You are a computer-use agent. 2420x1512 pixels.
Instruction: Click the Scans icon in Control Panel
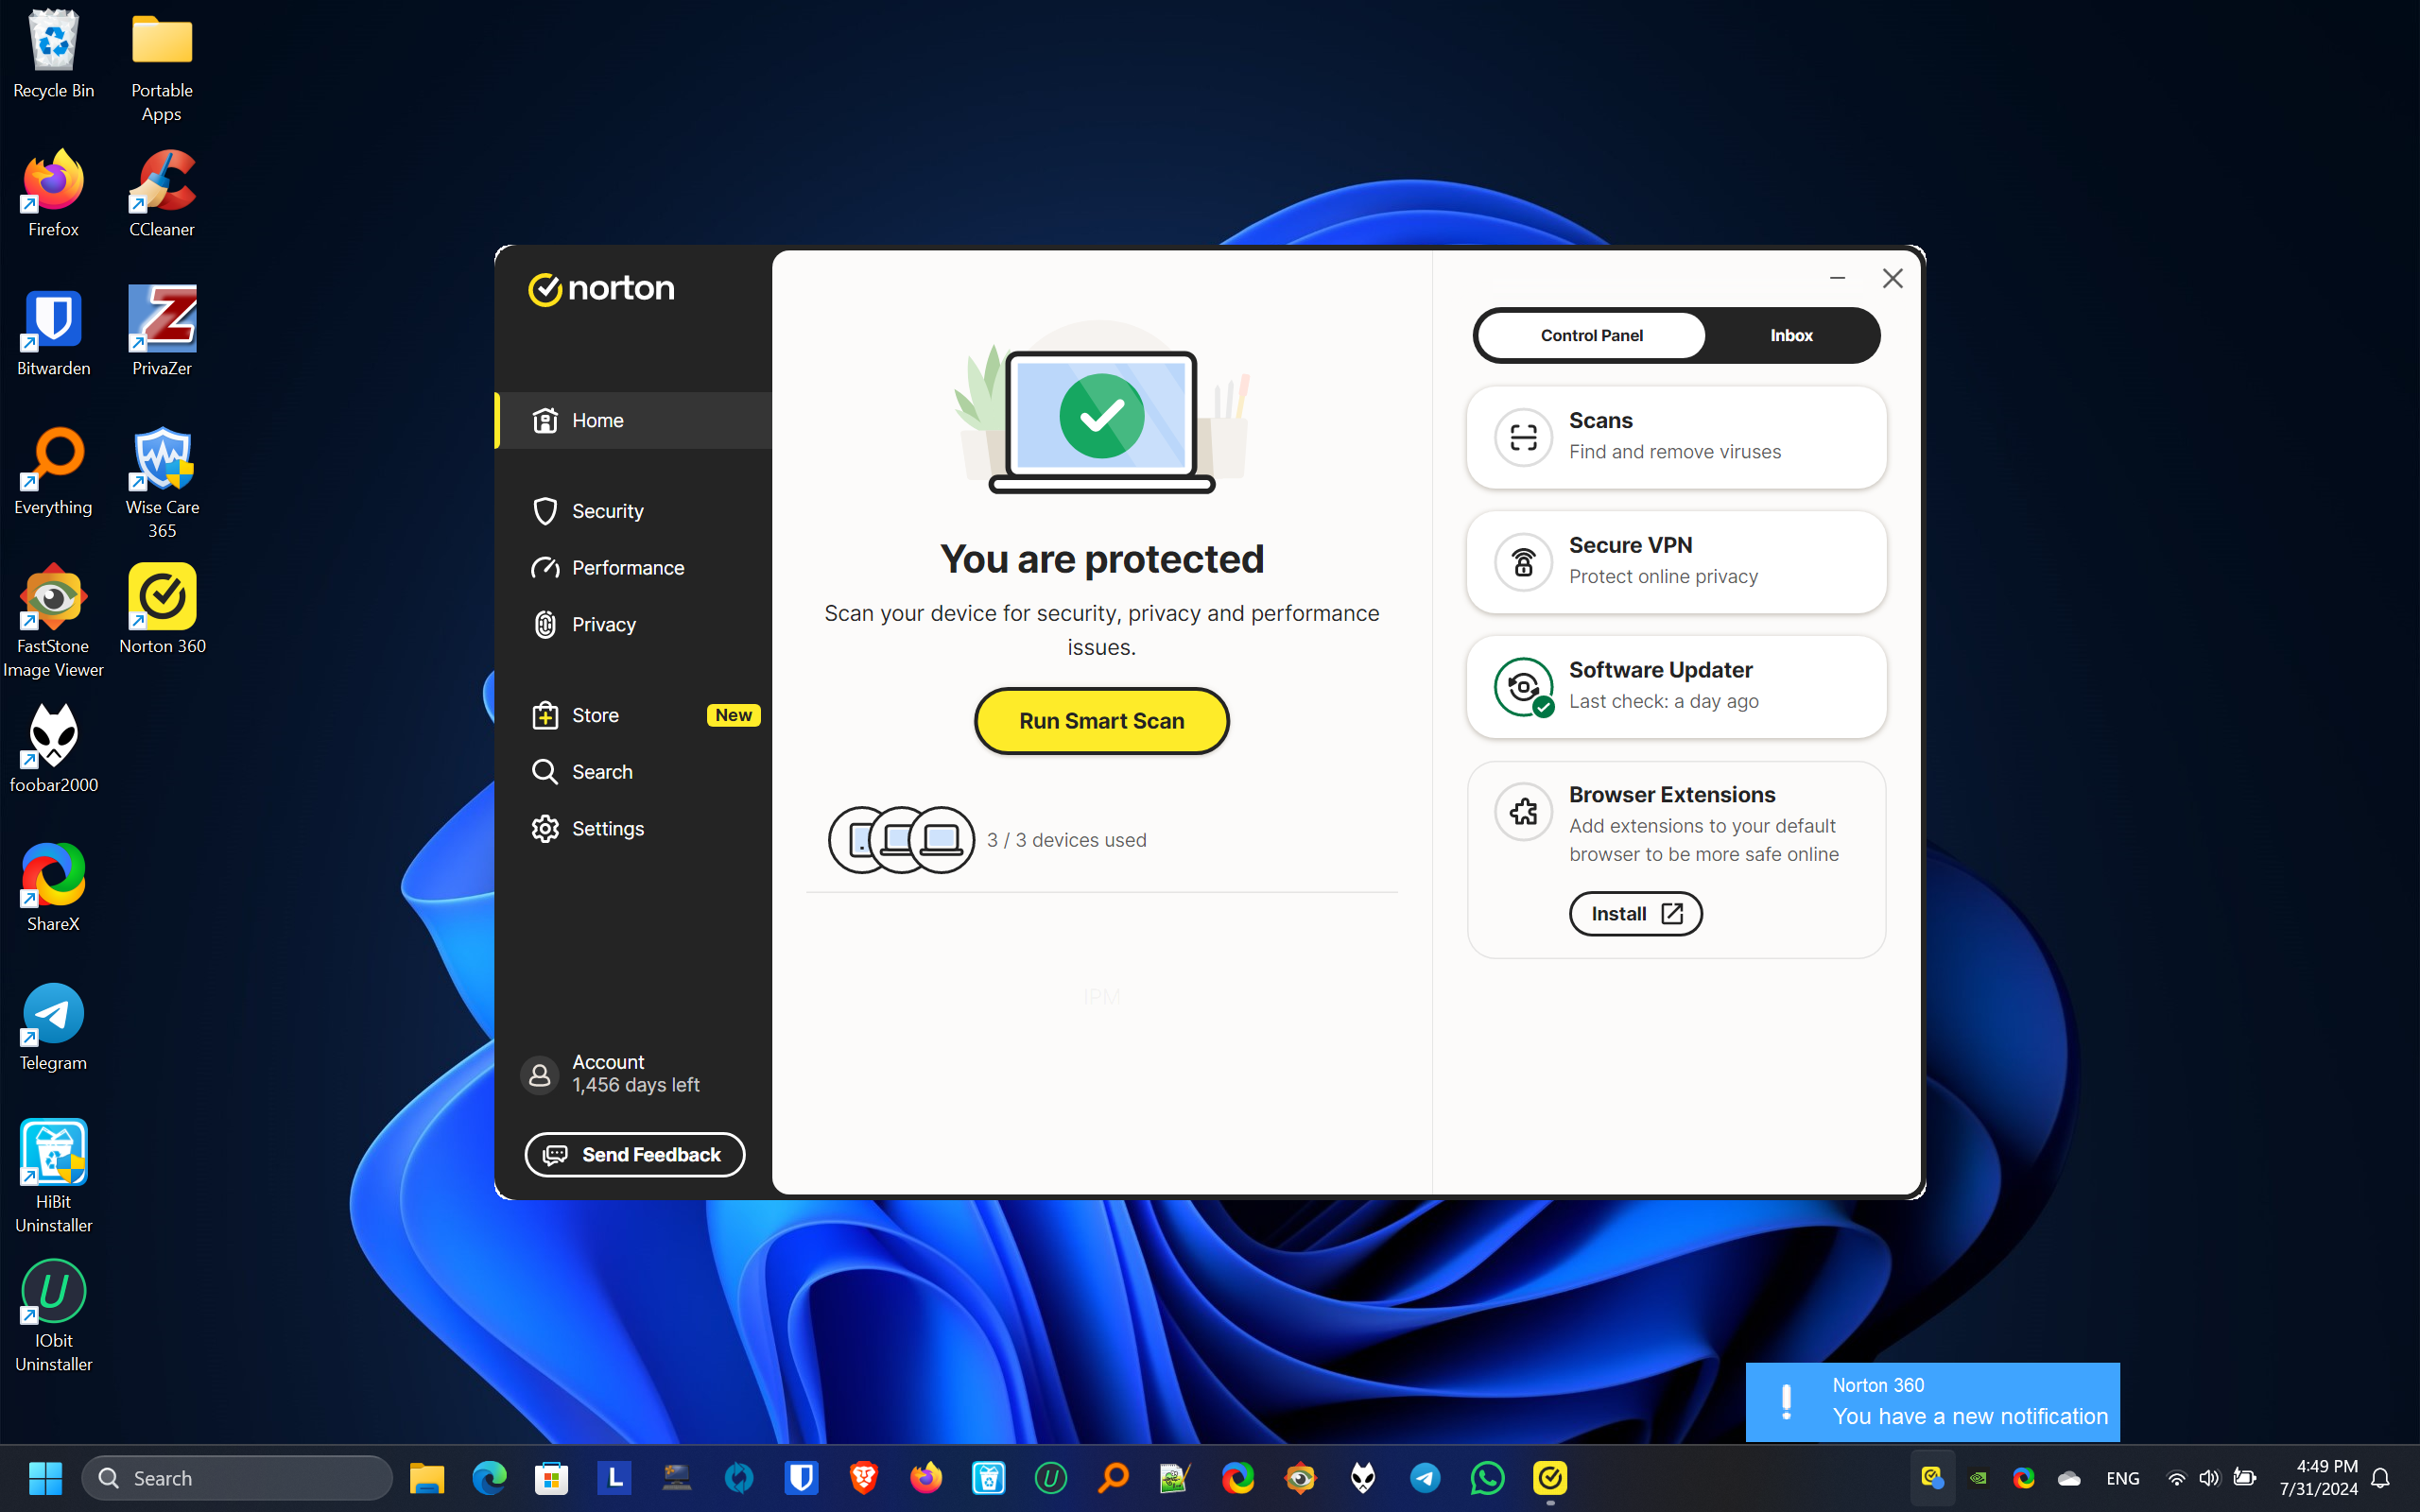1522,437
